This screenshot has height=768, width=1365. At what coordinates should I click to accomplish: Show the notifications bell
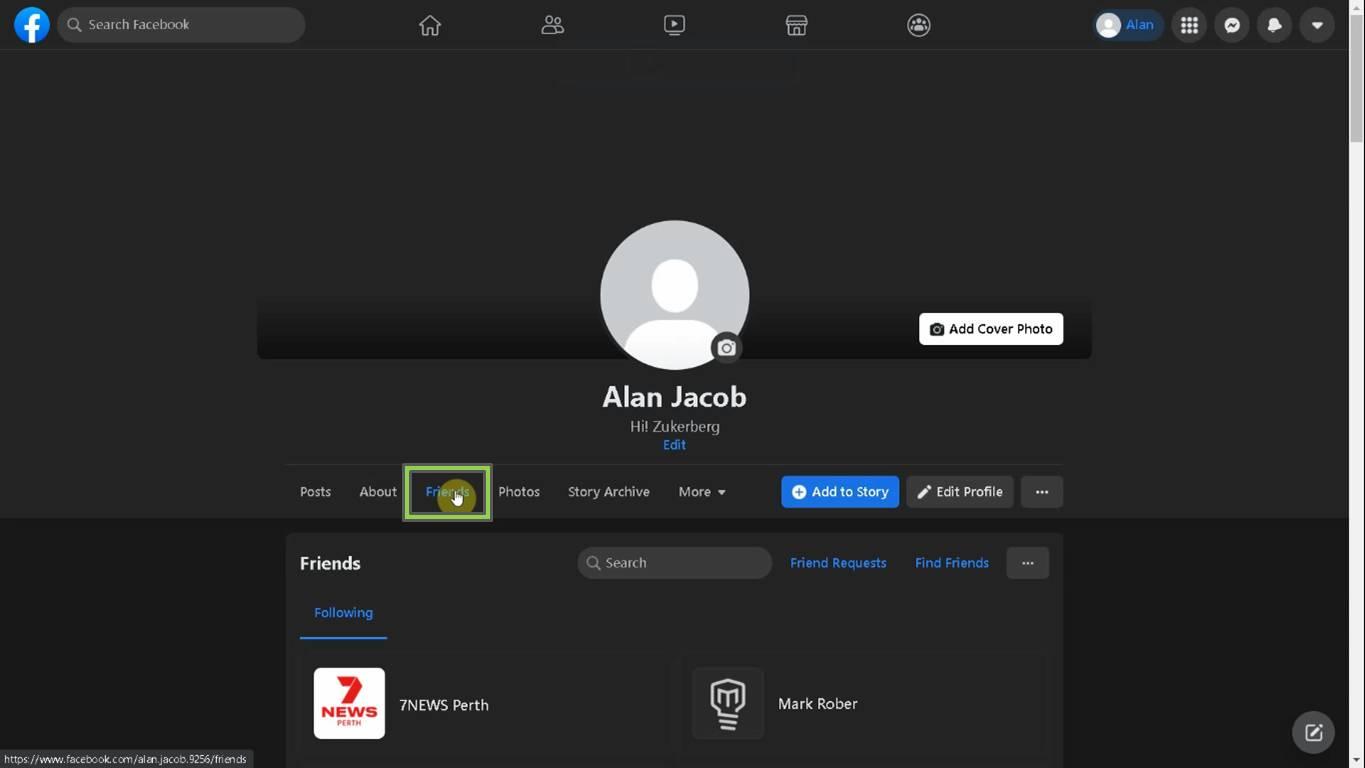pos(1274,25)
